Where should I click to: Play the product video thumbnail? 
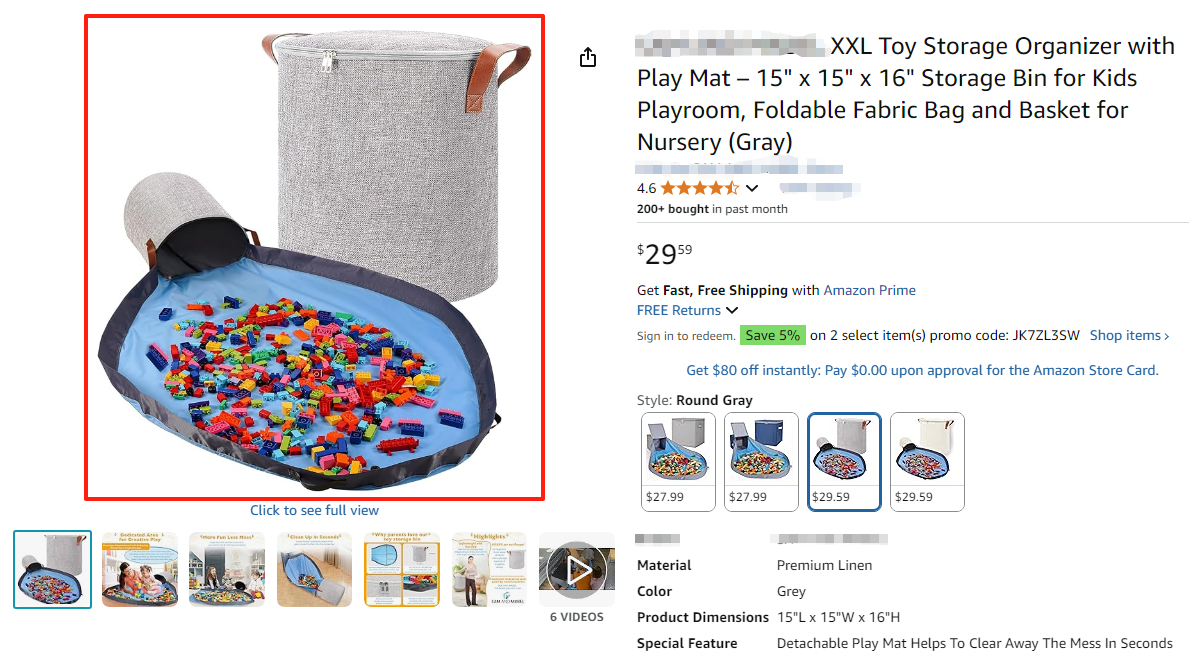click(577, 569)
